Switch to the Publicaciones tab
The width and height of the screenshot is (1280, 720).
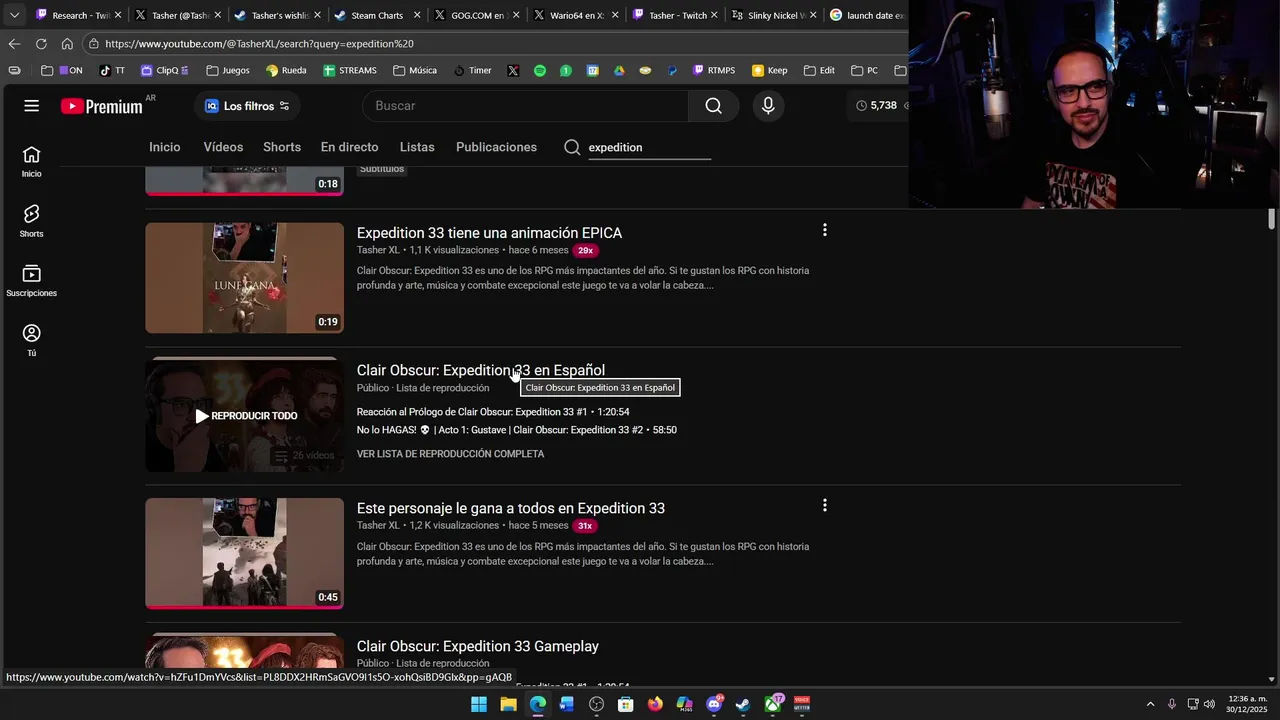tap(496, 147)
